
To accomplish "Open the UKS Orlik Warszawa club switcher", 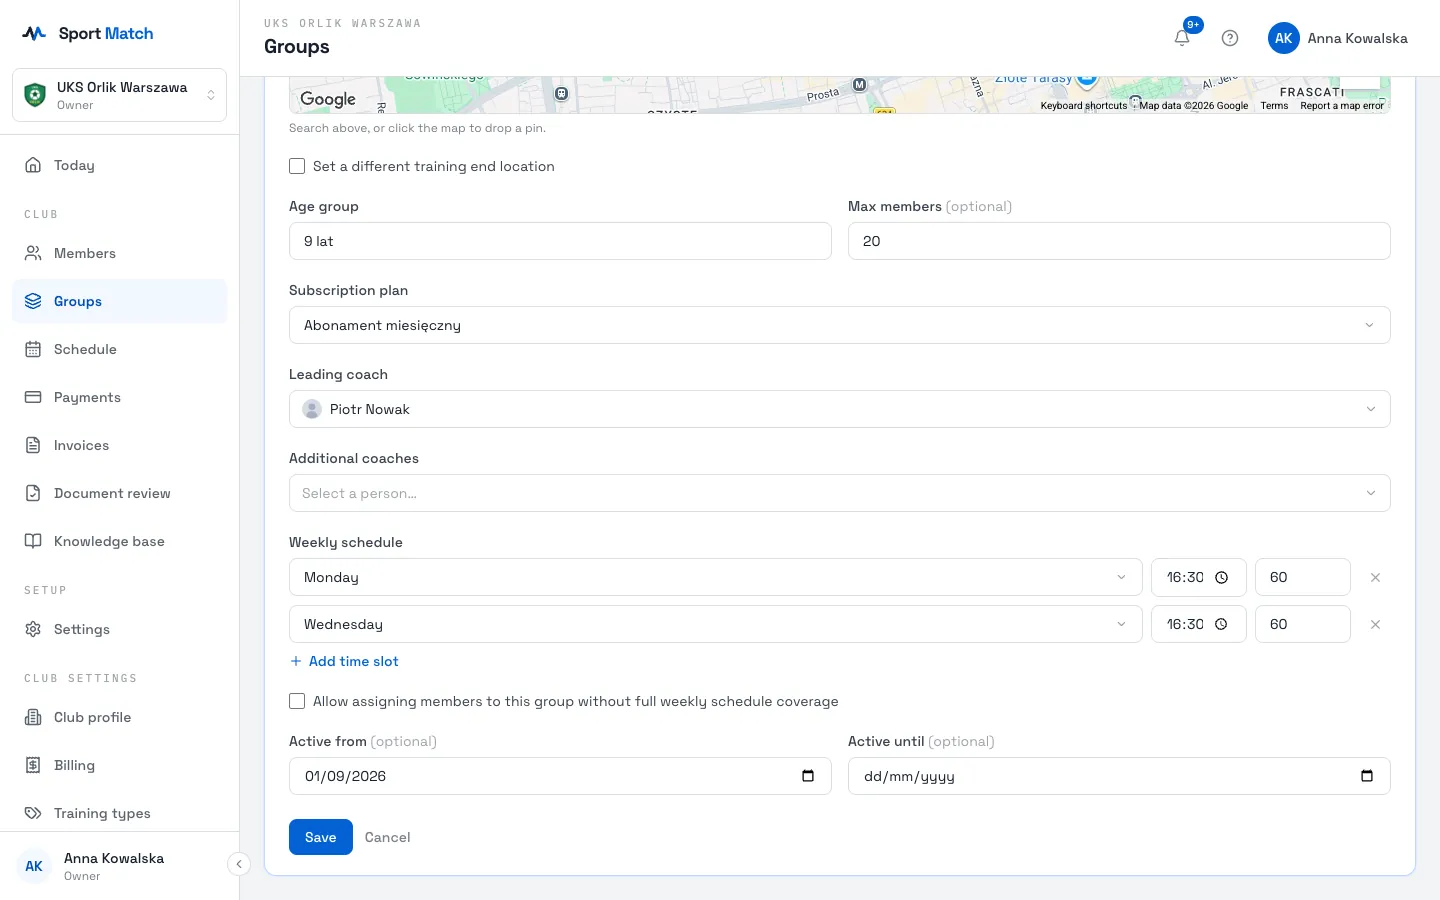I will tap(120, 95).
